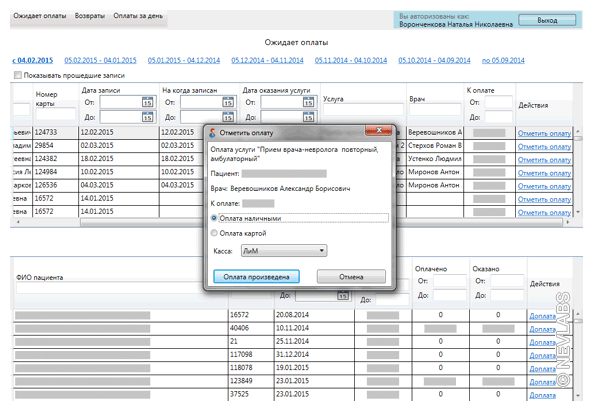Select period 05.11.2014 - 04.10.2014
This screenshot has width=593, height=411.
351,60
